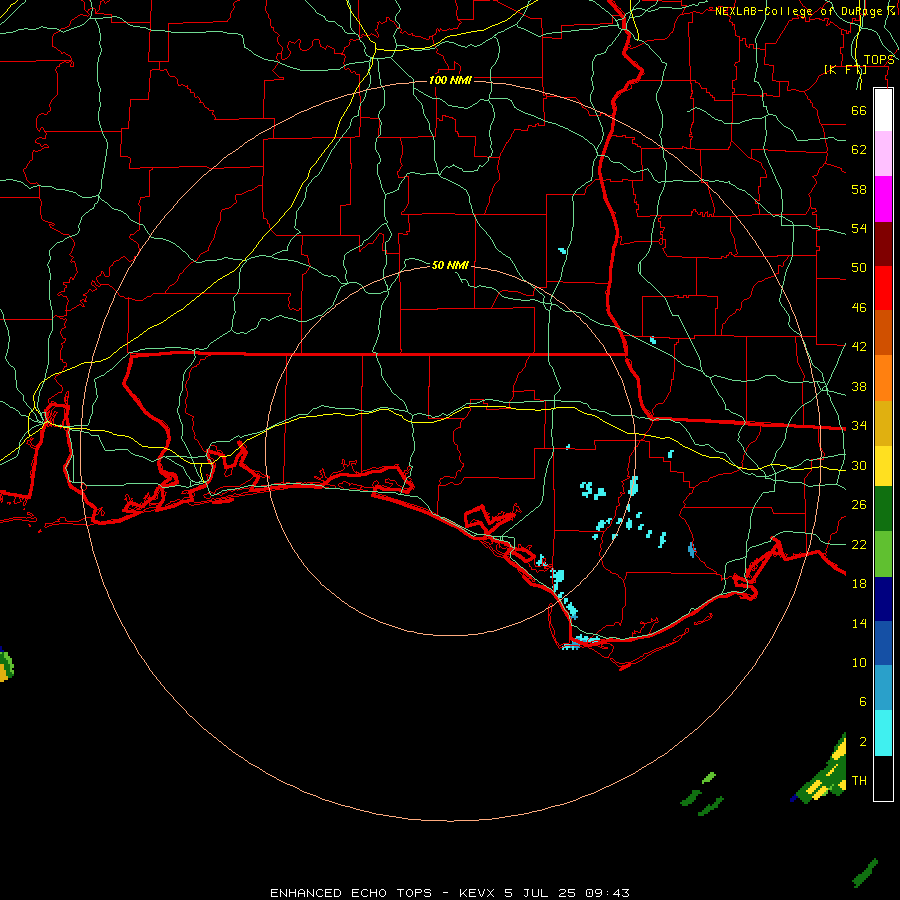Click the TH legend label
Viewport: 900px width, 900px height.
(x=859, y=781)
